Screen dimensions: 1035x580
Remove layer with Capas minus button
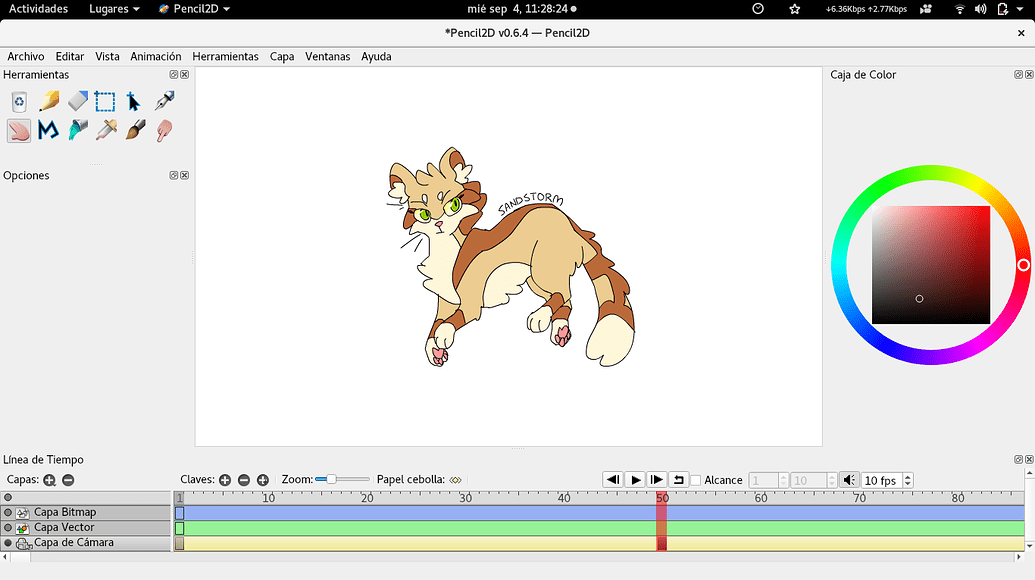pos(68,480)
